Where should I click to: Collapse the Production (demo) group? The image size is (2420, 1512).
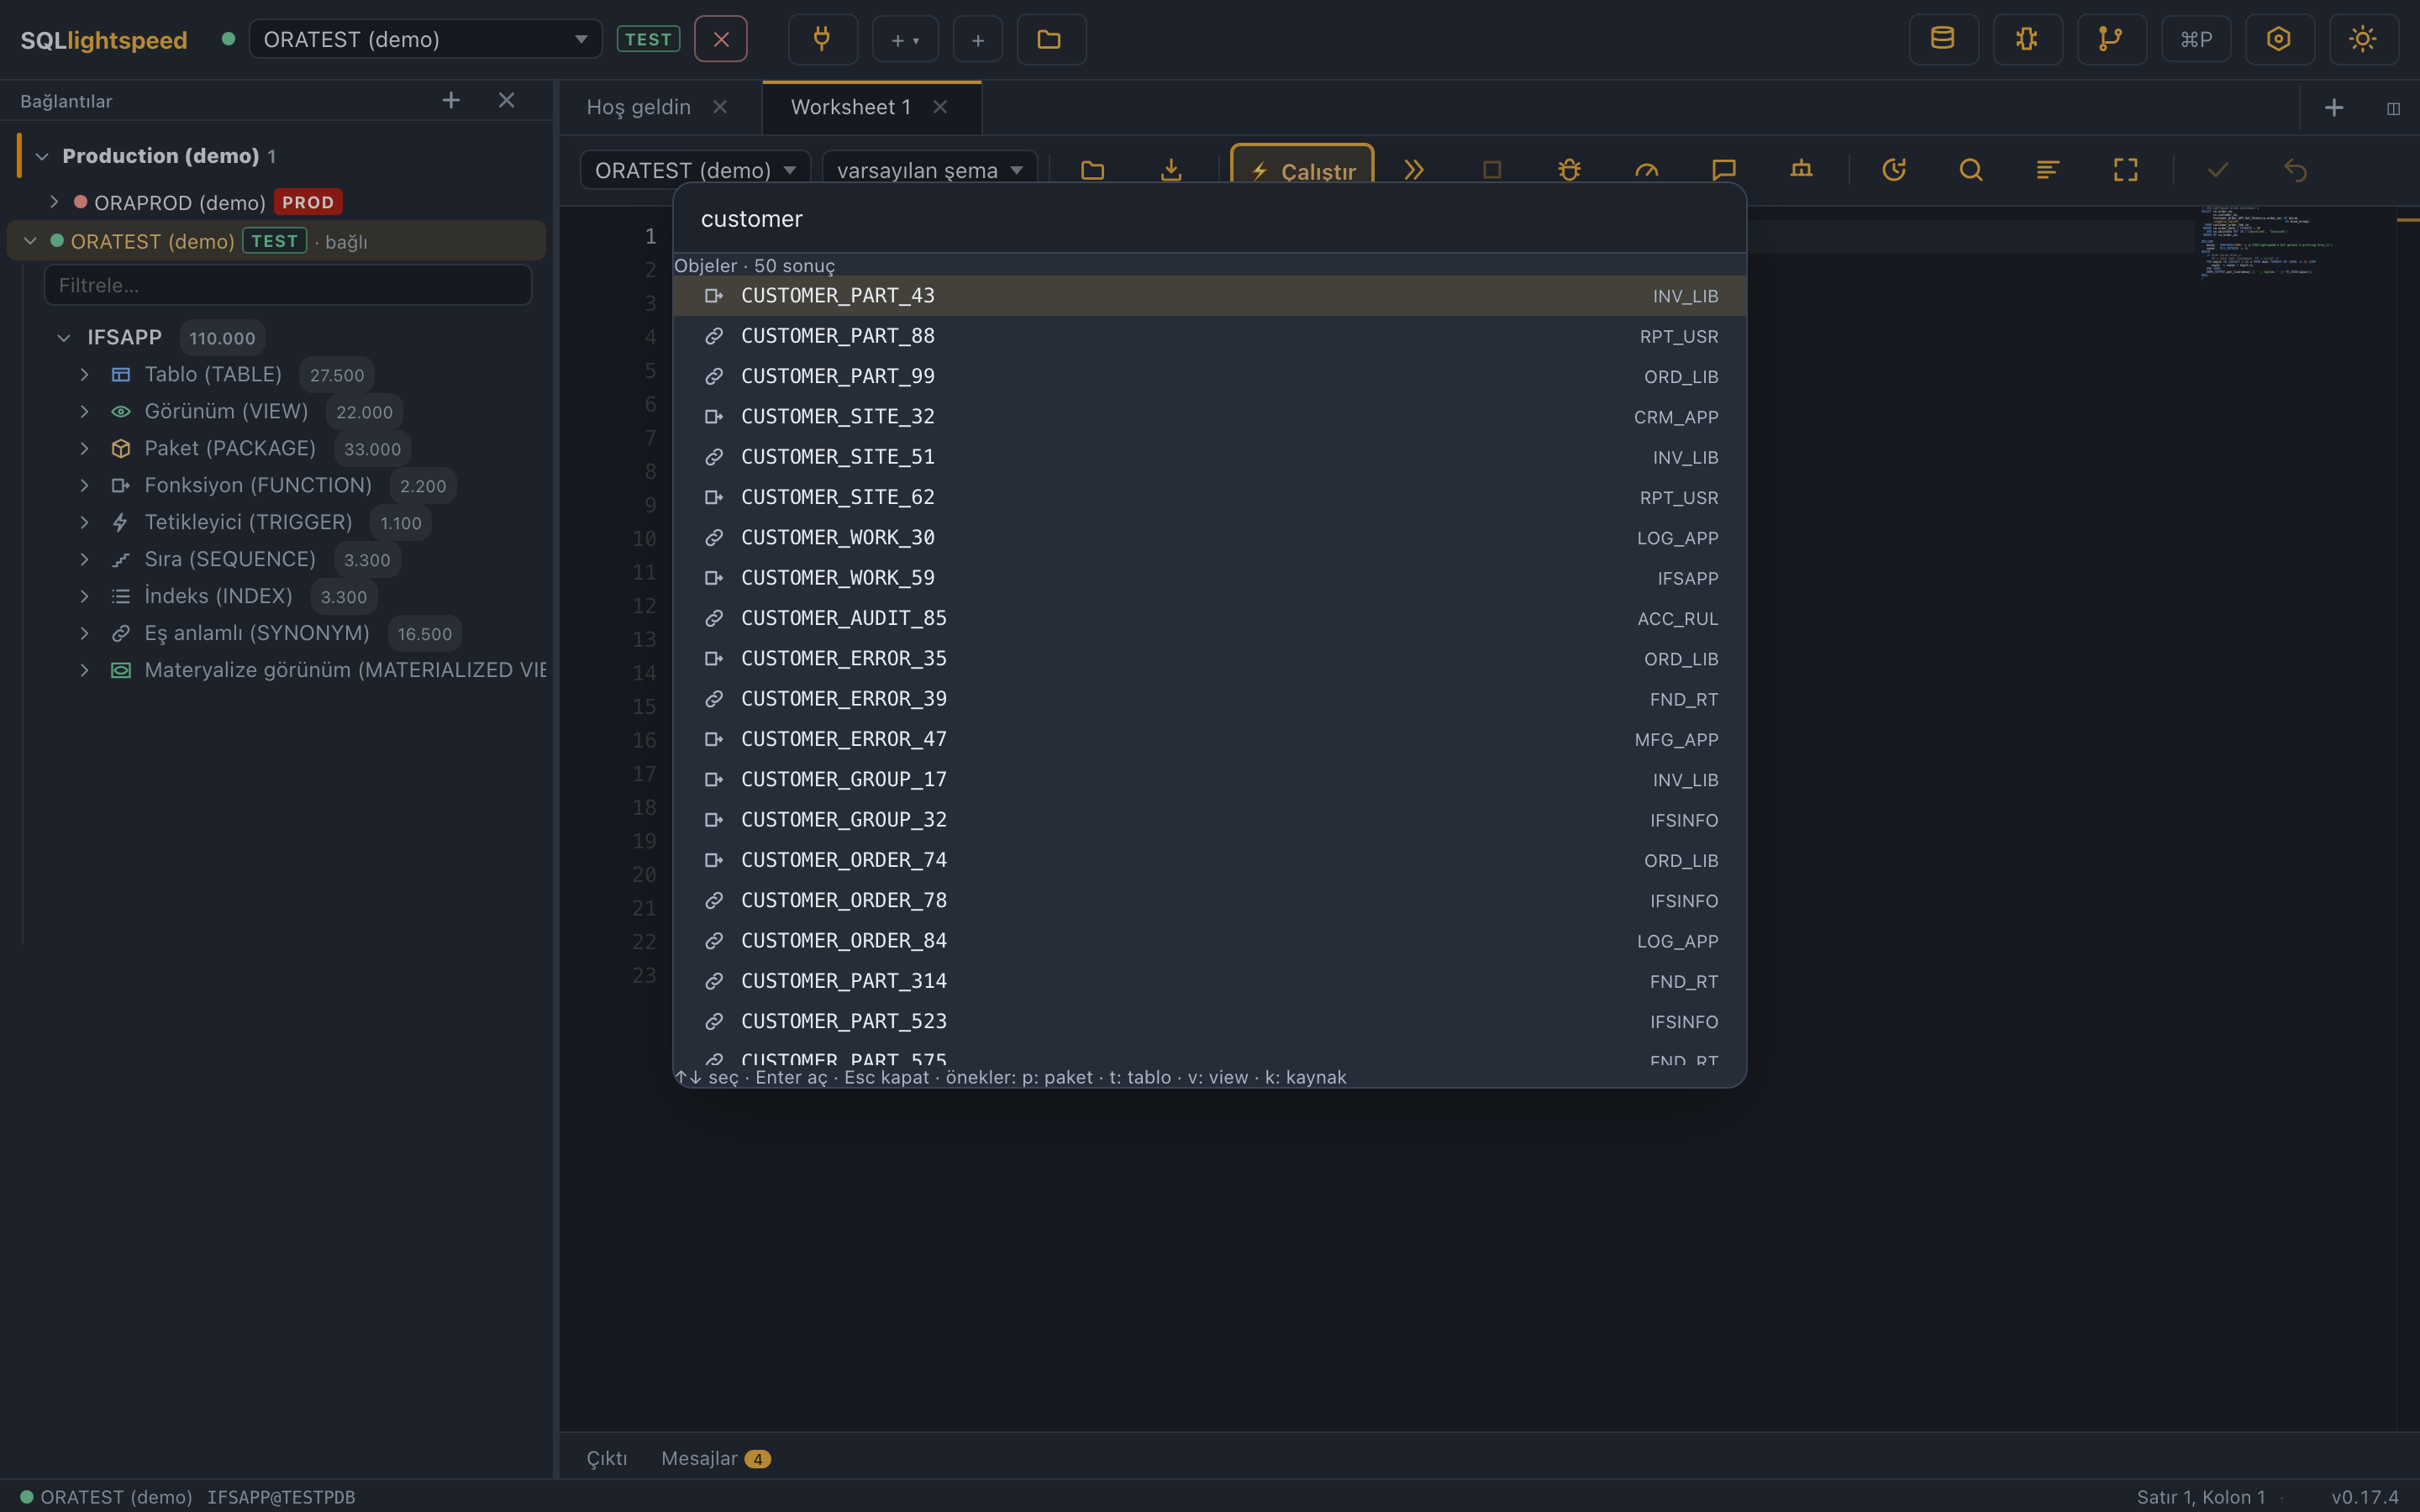42,156
